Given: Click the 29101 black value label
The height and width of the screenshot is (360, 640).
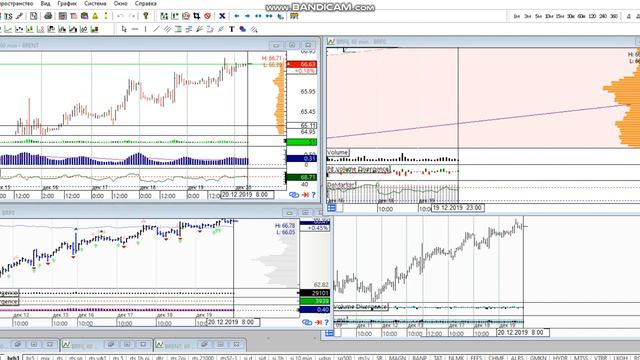Looking at the screenshot, I should (x=315, y=293).
